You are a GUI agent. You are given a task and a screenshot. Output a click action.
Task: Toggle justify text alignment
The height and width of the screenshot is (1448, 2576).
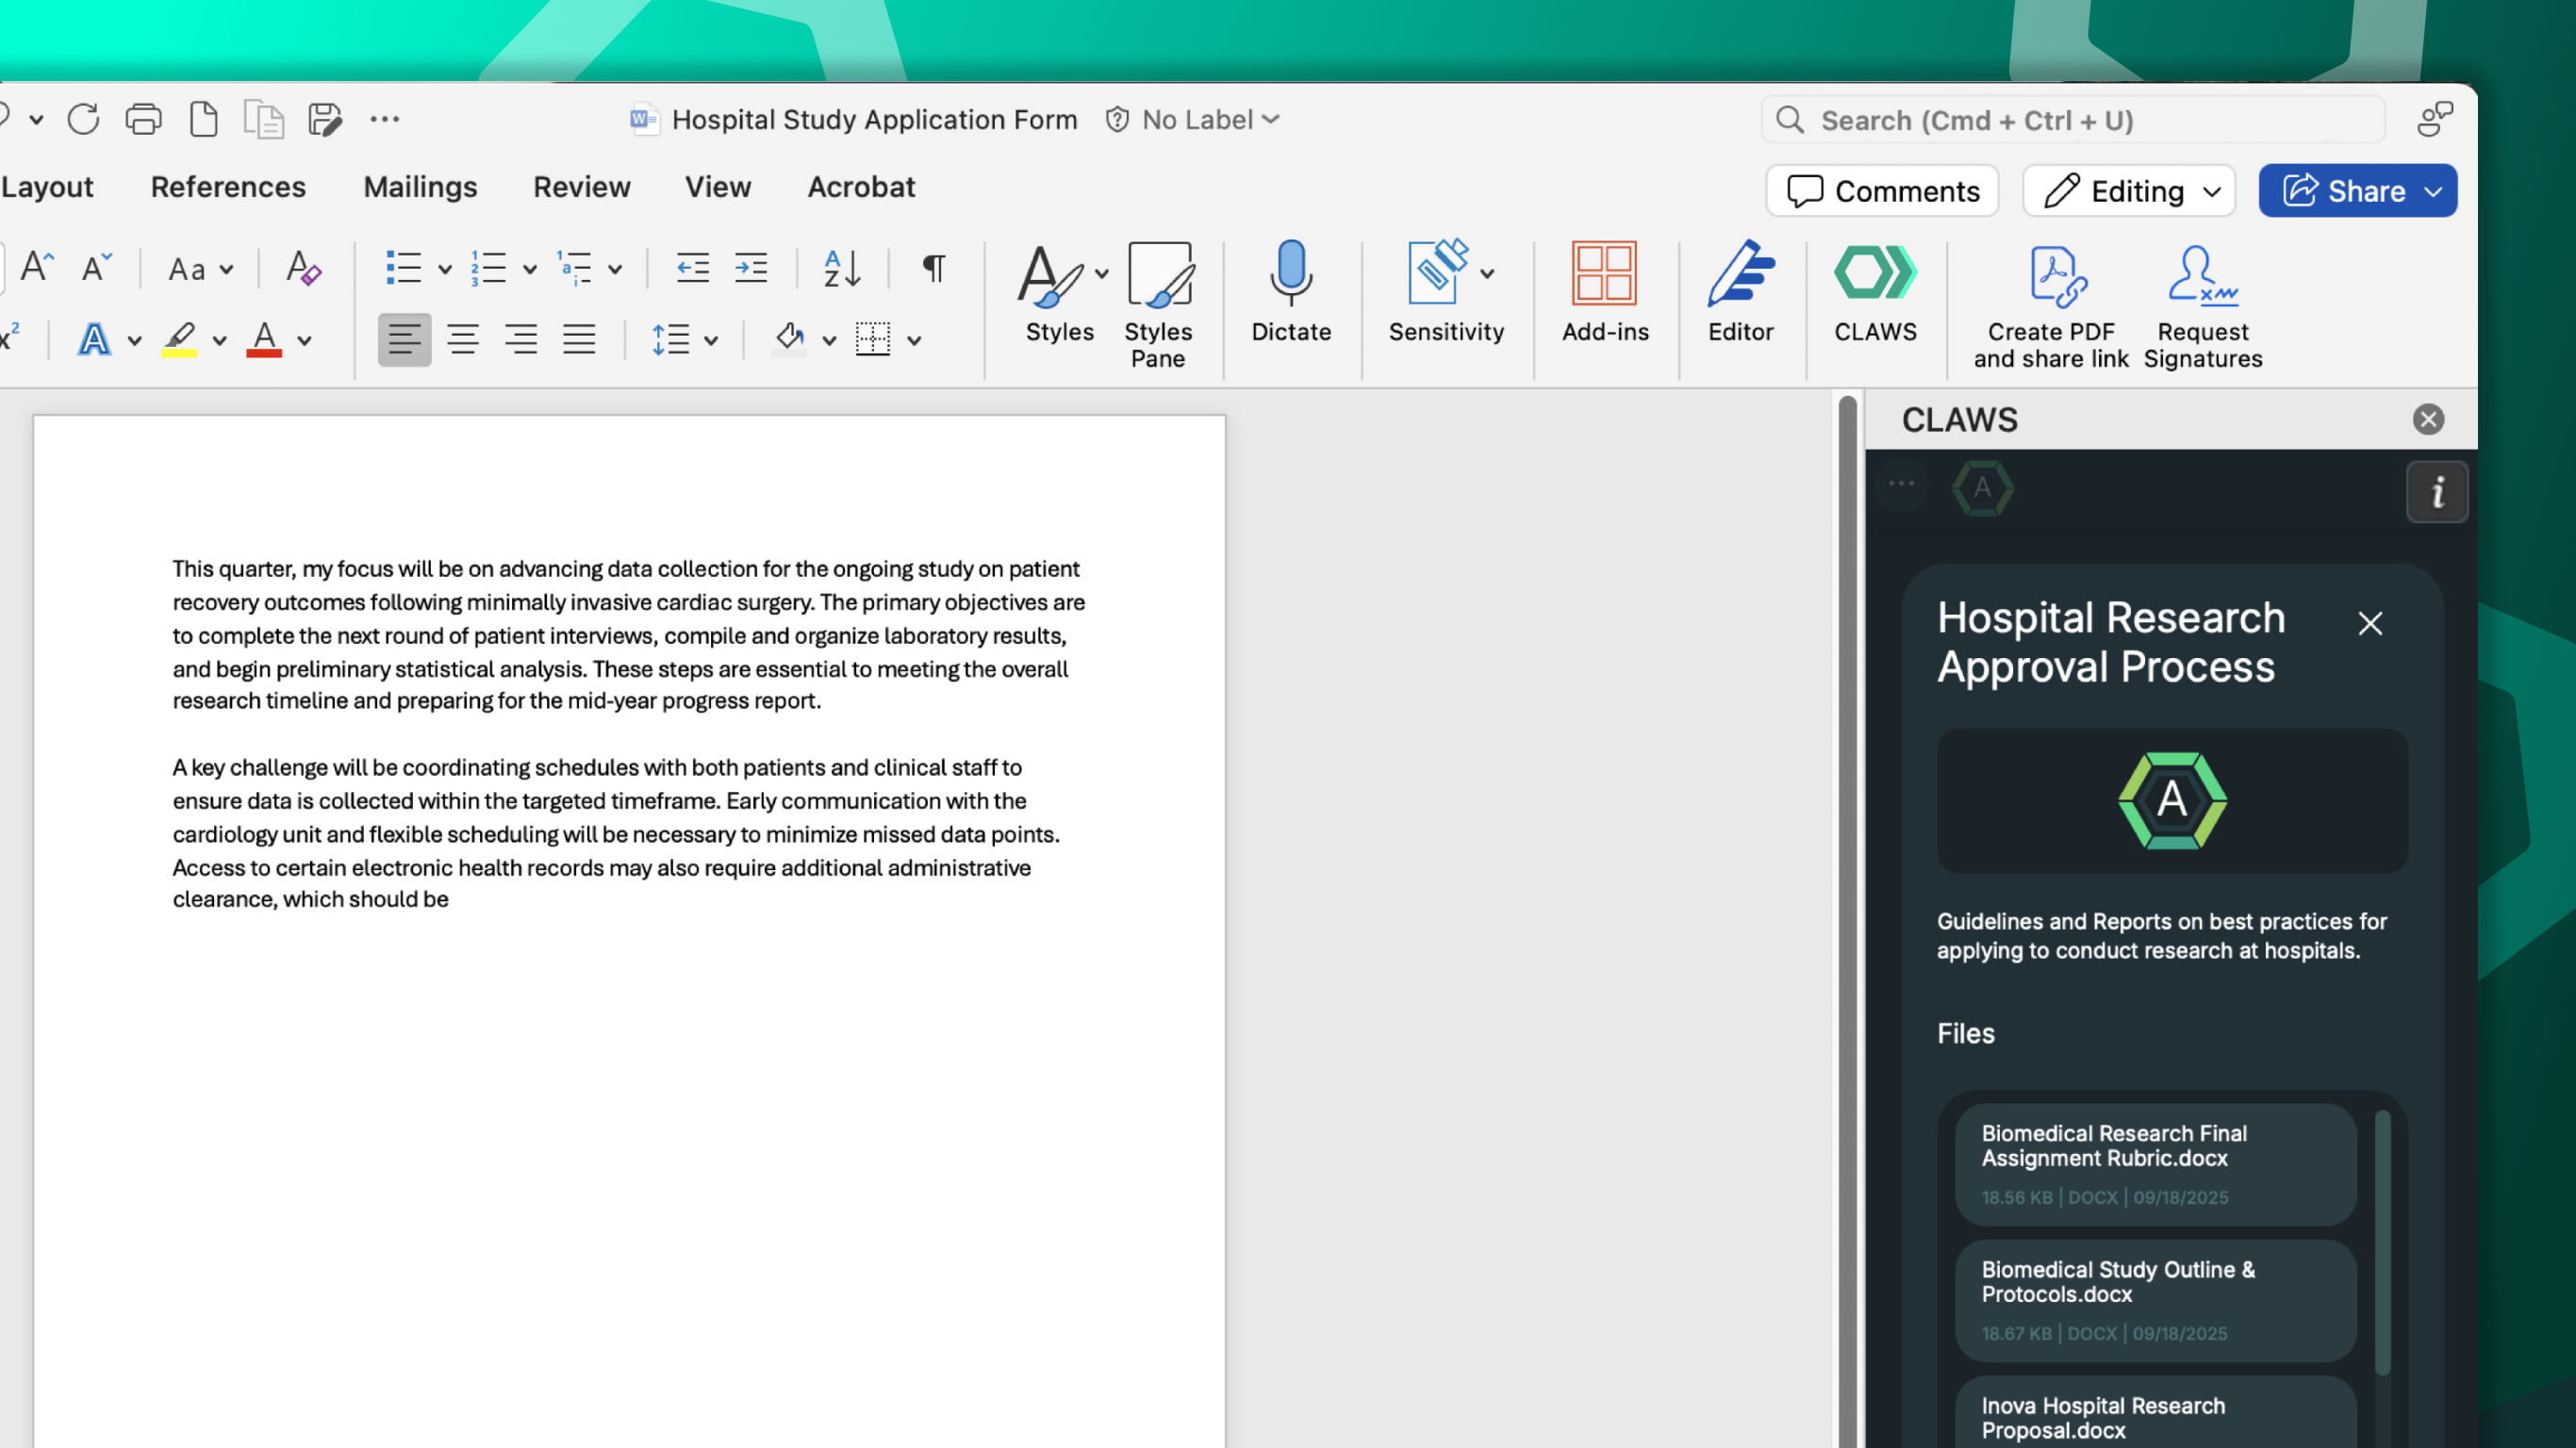click(x=578, y=340)
